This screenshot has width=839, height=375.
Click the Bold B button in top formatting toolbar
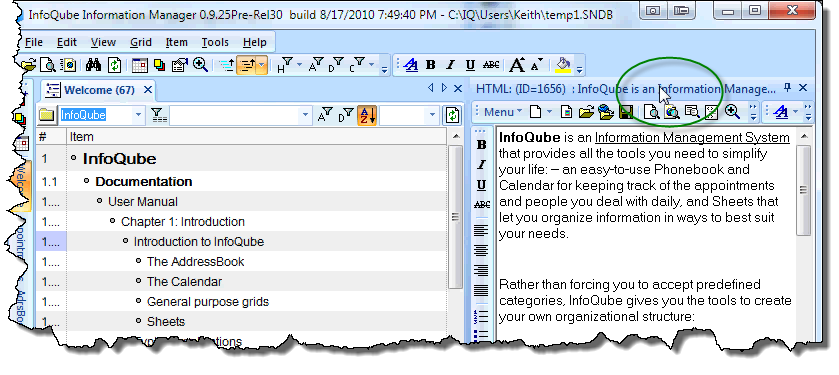click(430, 65)
